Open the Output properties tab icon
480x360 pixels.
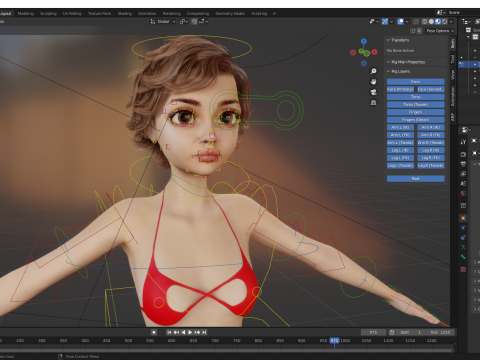[463, 164]
